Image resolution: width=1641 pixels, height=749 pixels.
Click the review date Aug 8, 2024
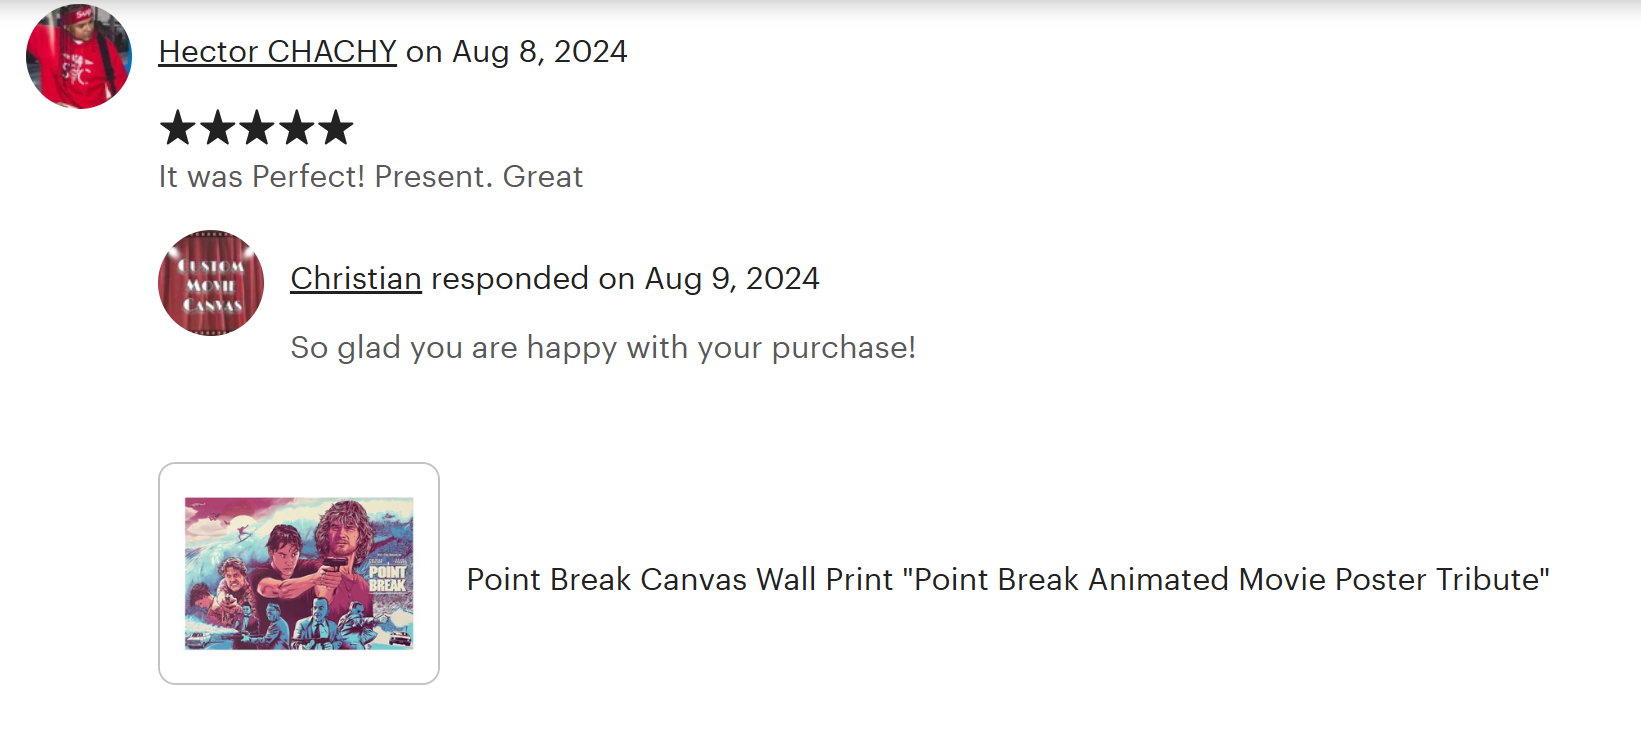pyautogui.click(x=540, y=51)
